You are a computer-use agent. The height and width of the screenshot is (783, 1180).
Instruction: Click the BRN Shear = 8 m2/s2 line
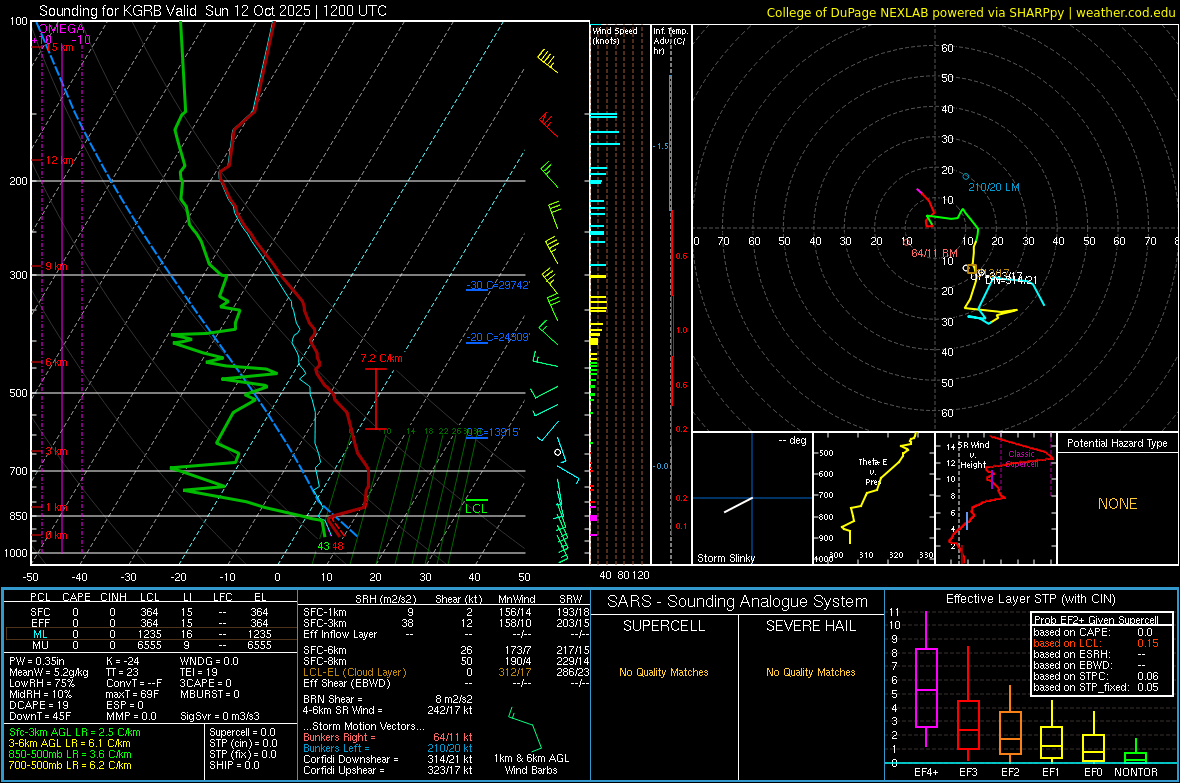[x=388, y=699]
